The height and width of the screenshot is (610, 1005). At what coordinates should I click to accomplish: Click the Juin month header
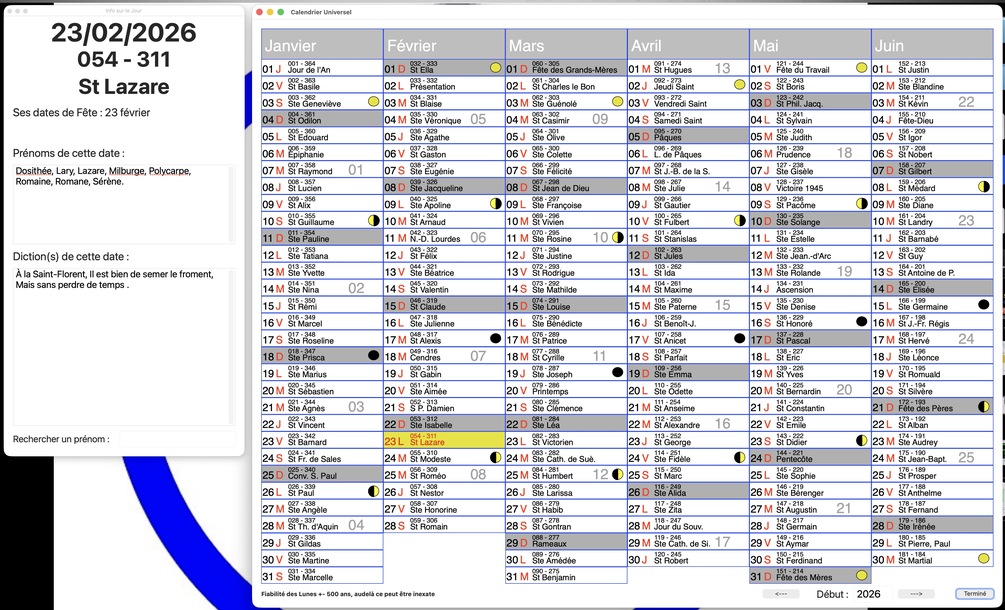(x=933, y=44)
